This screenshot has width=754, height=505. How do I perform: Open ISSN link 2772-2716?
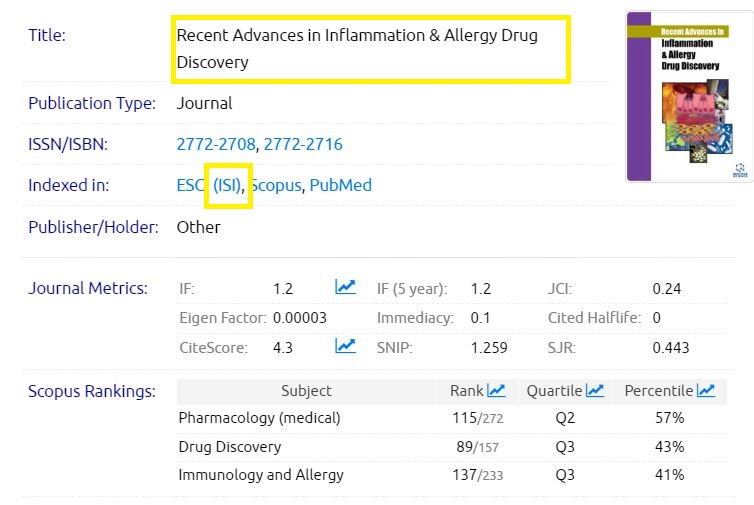click(x=303, y=144)
